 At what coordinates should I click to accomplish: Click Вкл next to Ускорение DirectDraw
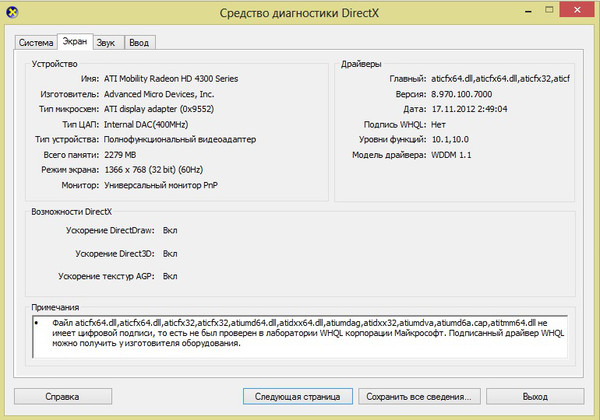pyautogui.click(x=170, y=230)
